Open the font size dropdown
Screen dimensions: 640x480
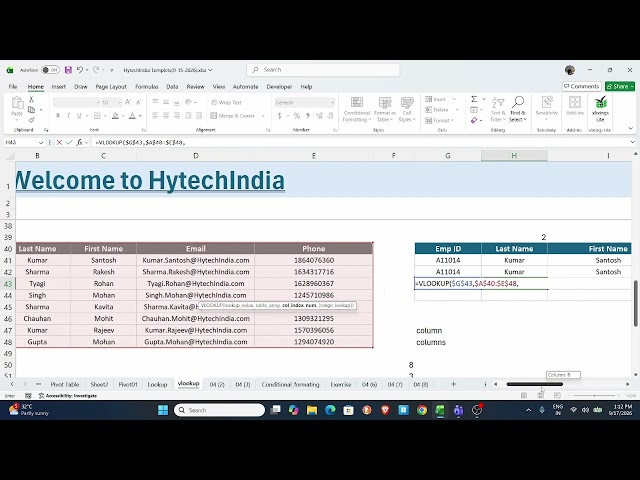click(119, 102)
